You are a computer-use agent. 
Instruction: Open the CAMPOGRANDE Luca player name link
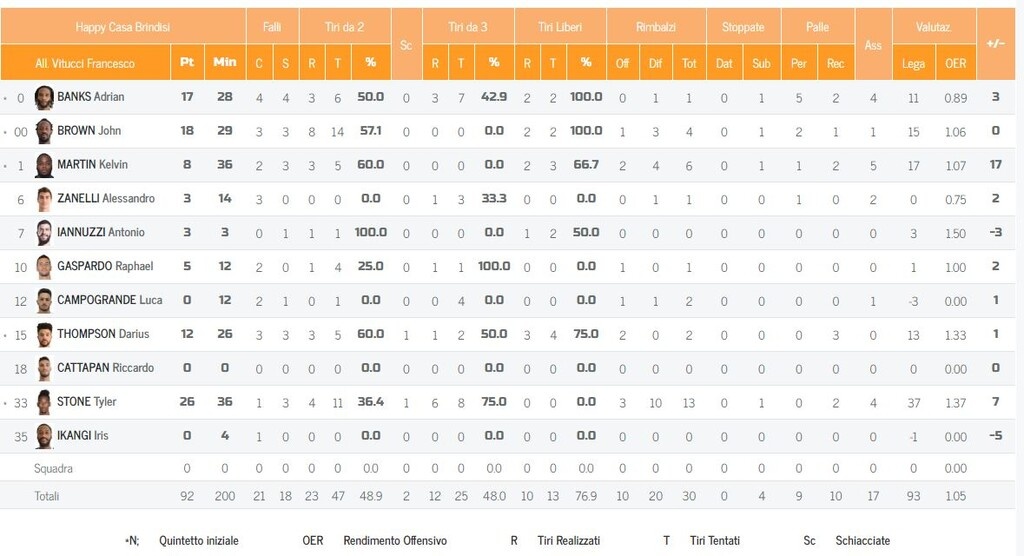tap(109, 301)
